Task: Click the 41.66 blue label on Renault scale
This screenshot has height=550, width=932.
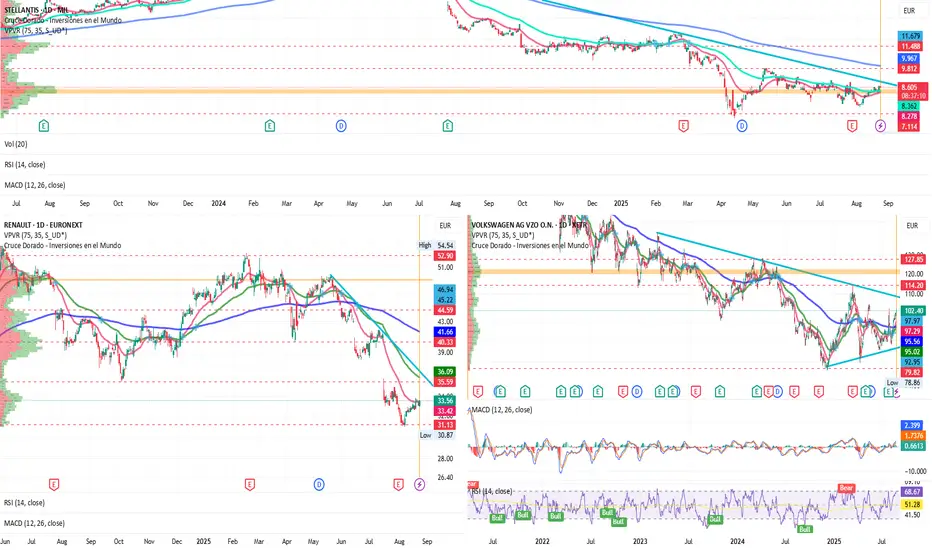Action: point(445,332)
